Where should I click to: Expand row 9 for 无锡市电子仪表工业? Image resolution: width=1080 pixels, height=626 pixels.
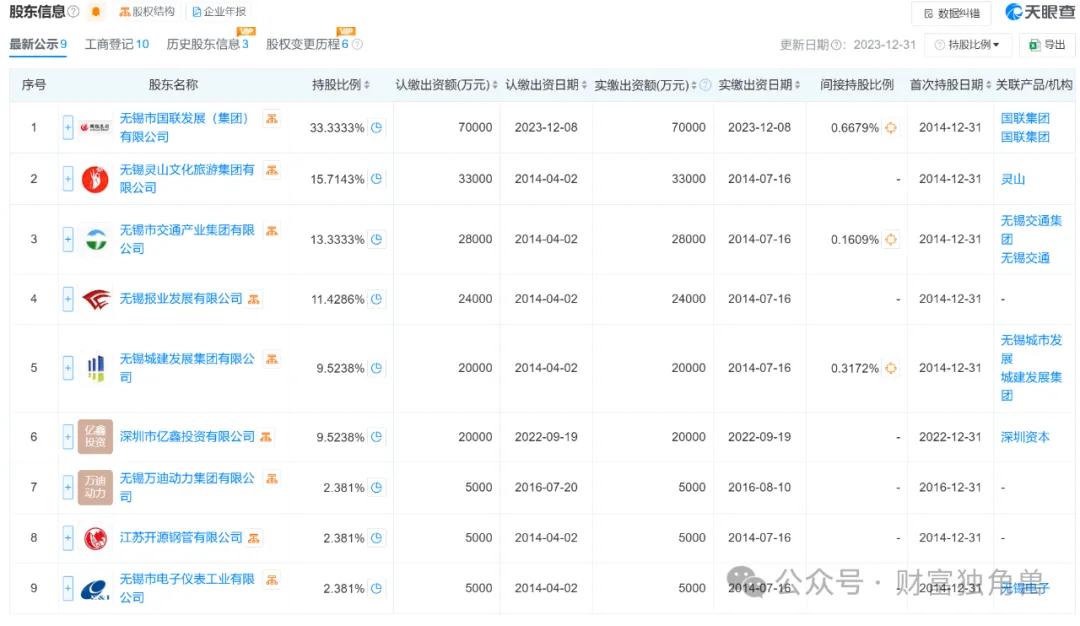pyautogui.click(x=68, y=589)
